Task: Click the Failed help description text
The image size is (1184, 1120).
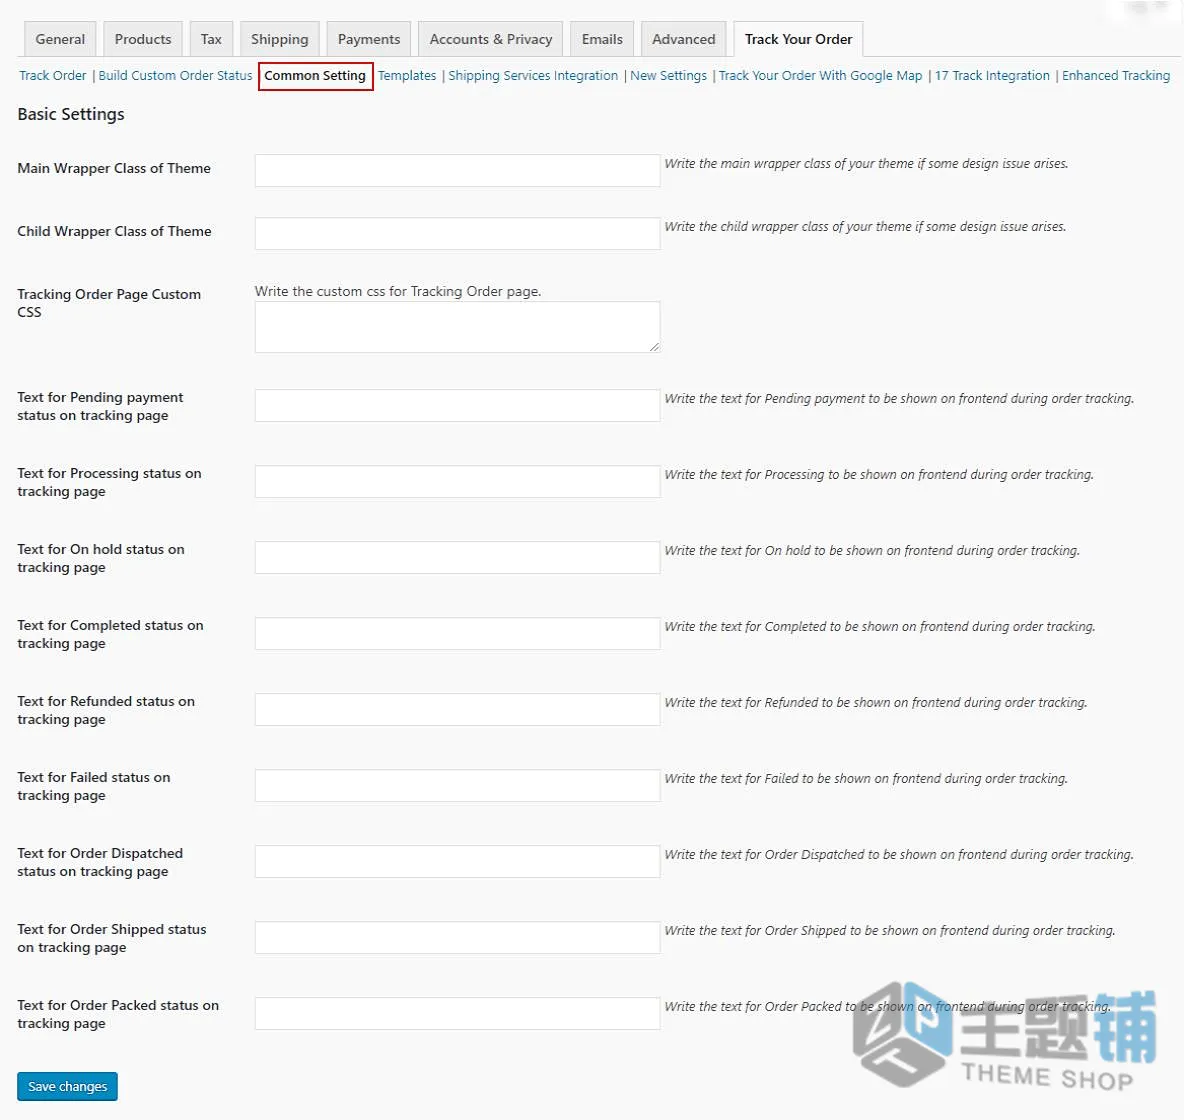Action: point(866,779)
